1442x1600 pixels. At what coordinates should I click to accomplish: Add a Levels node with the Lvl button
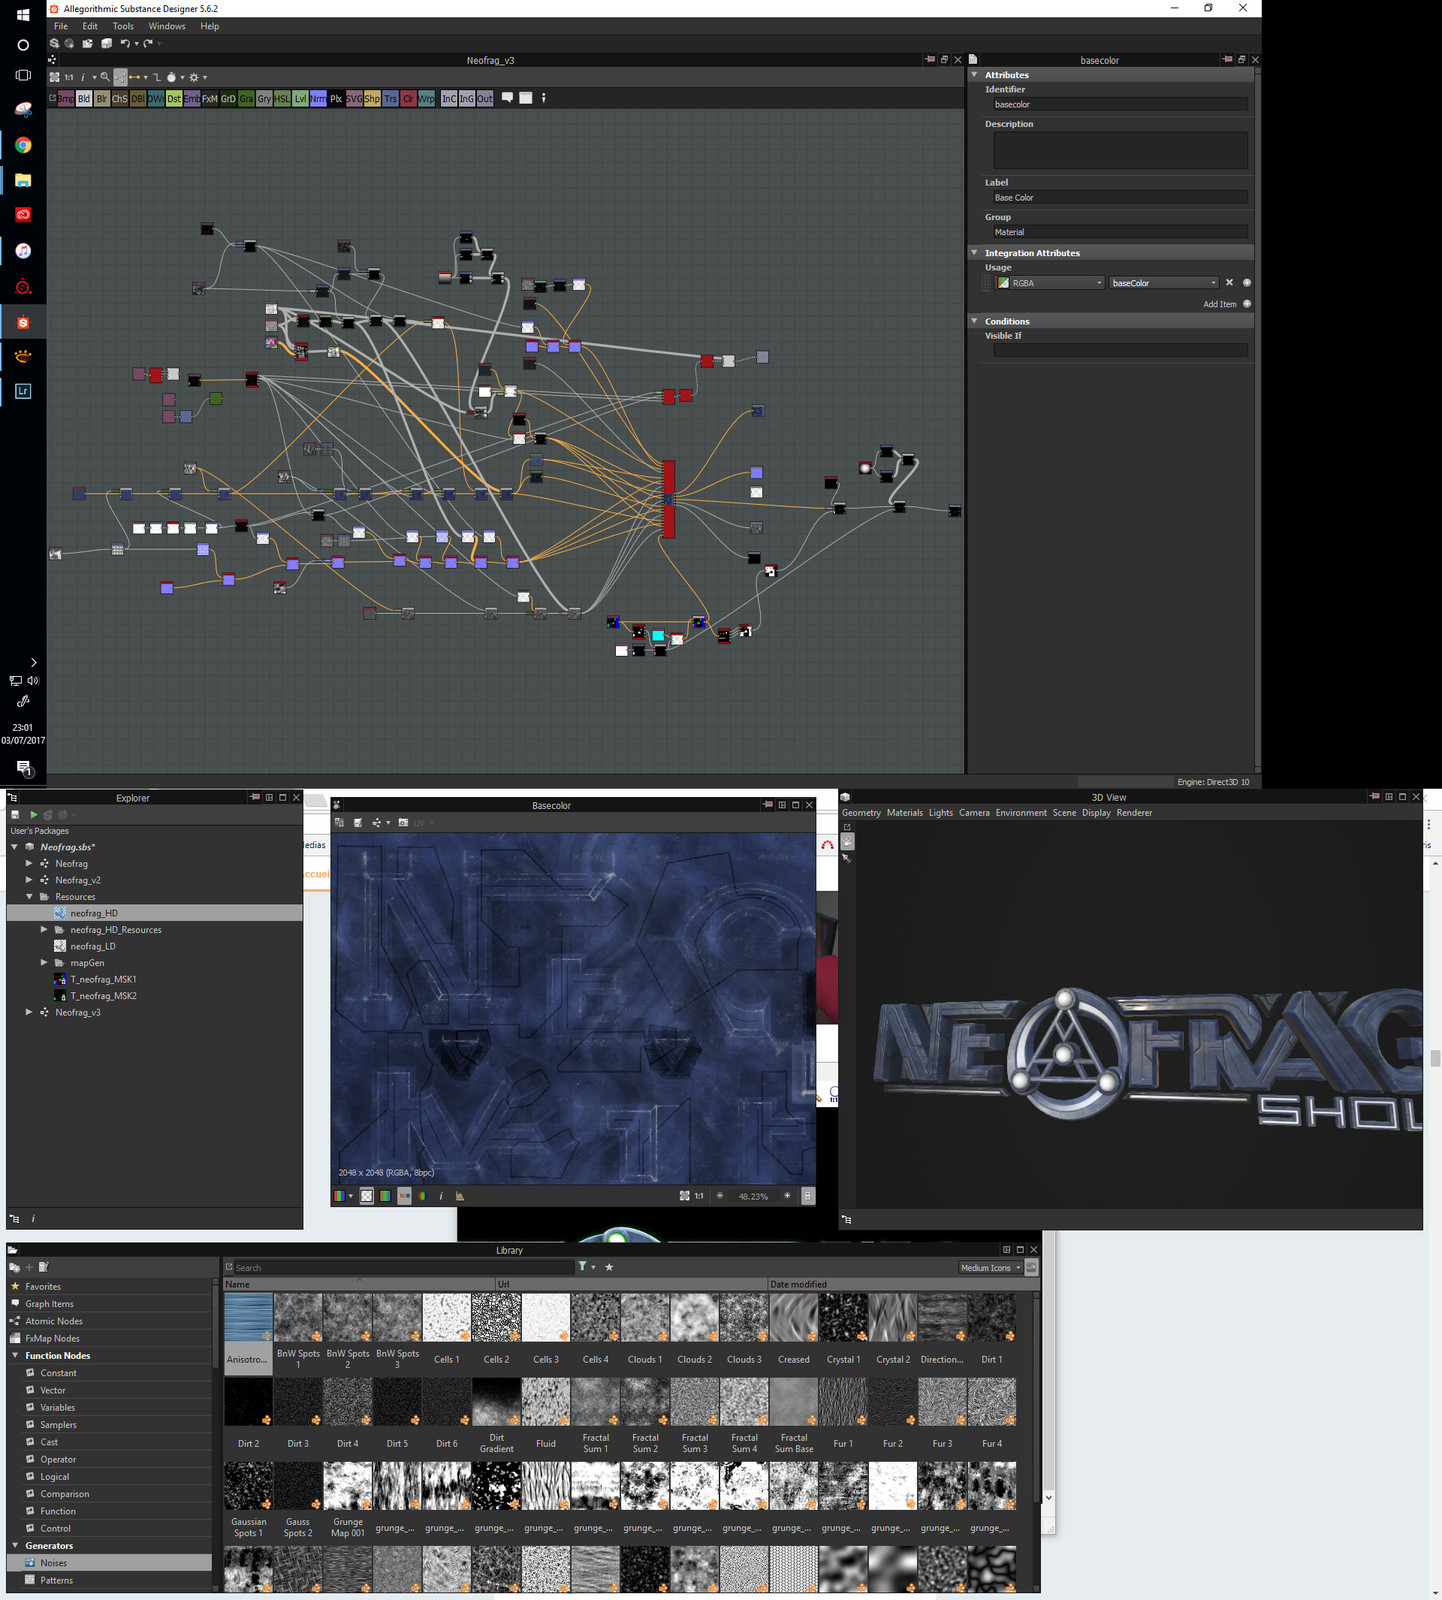click(300, 99)
